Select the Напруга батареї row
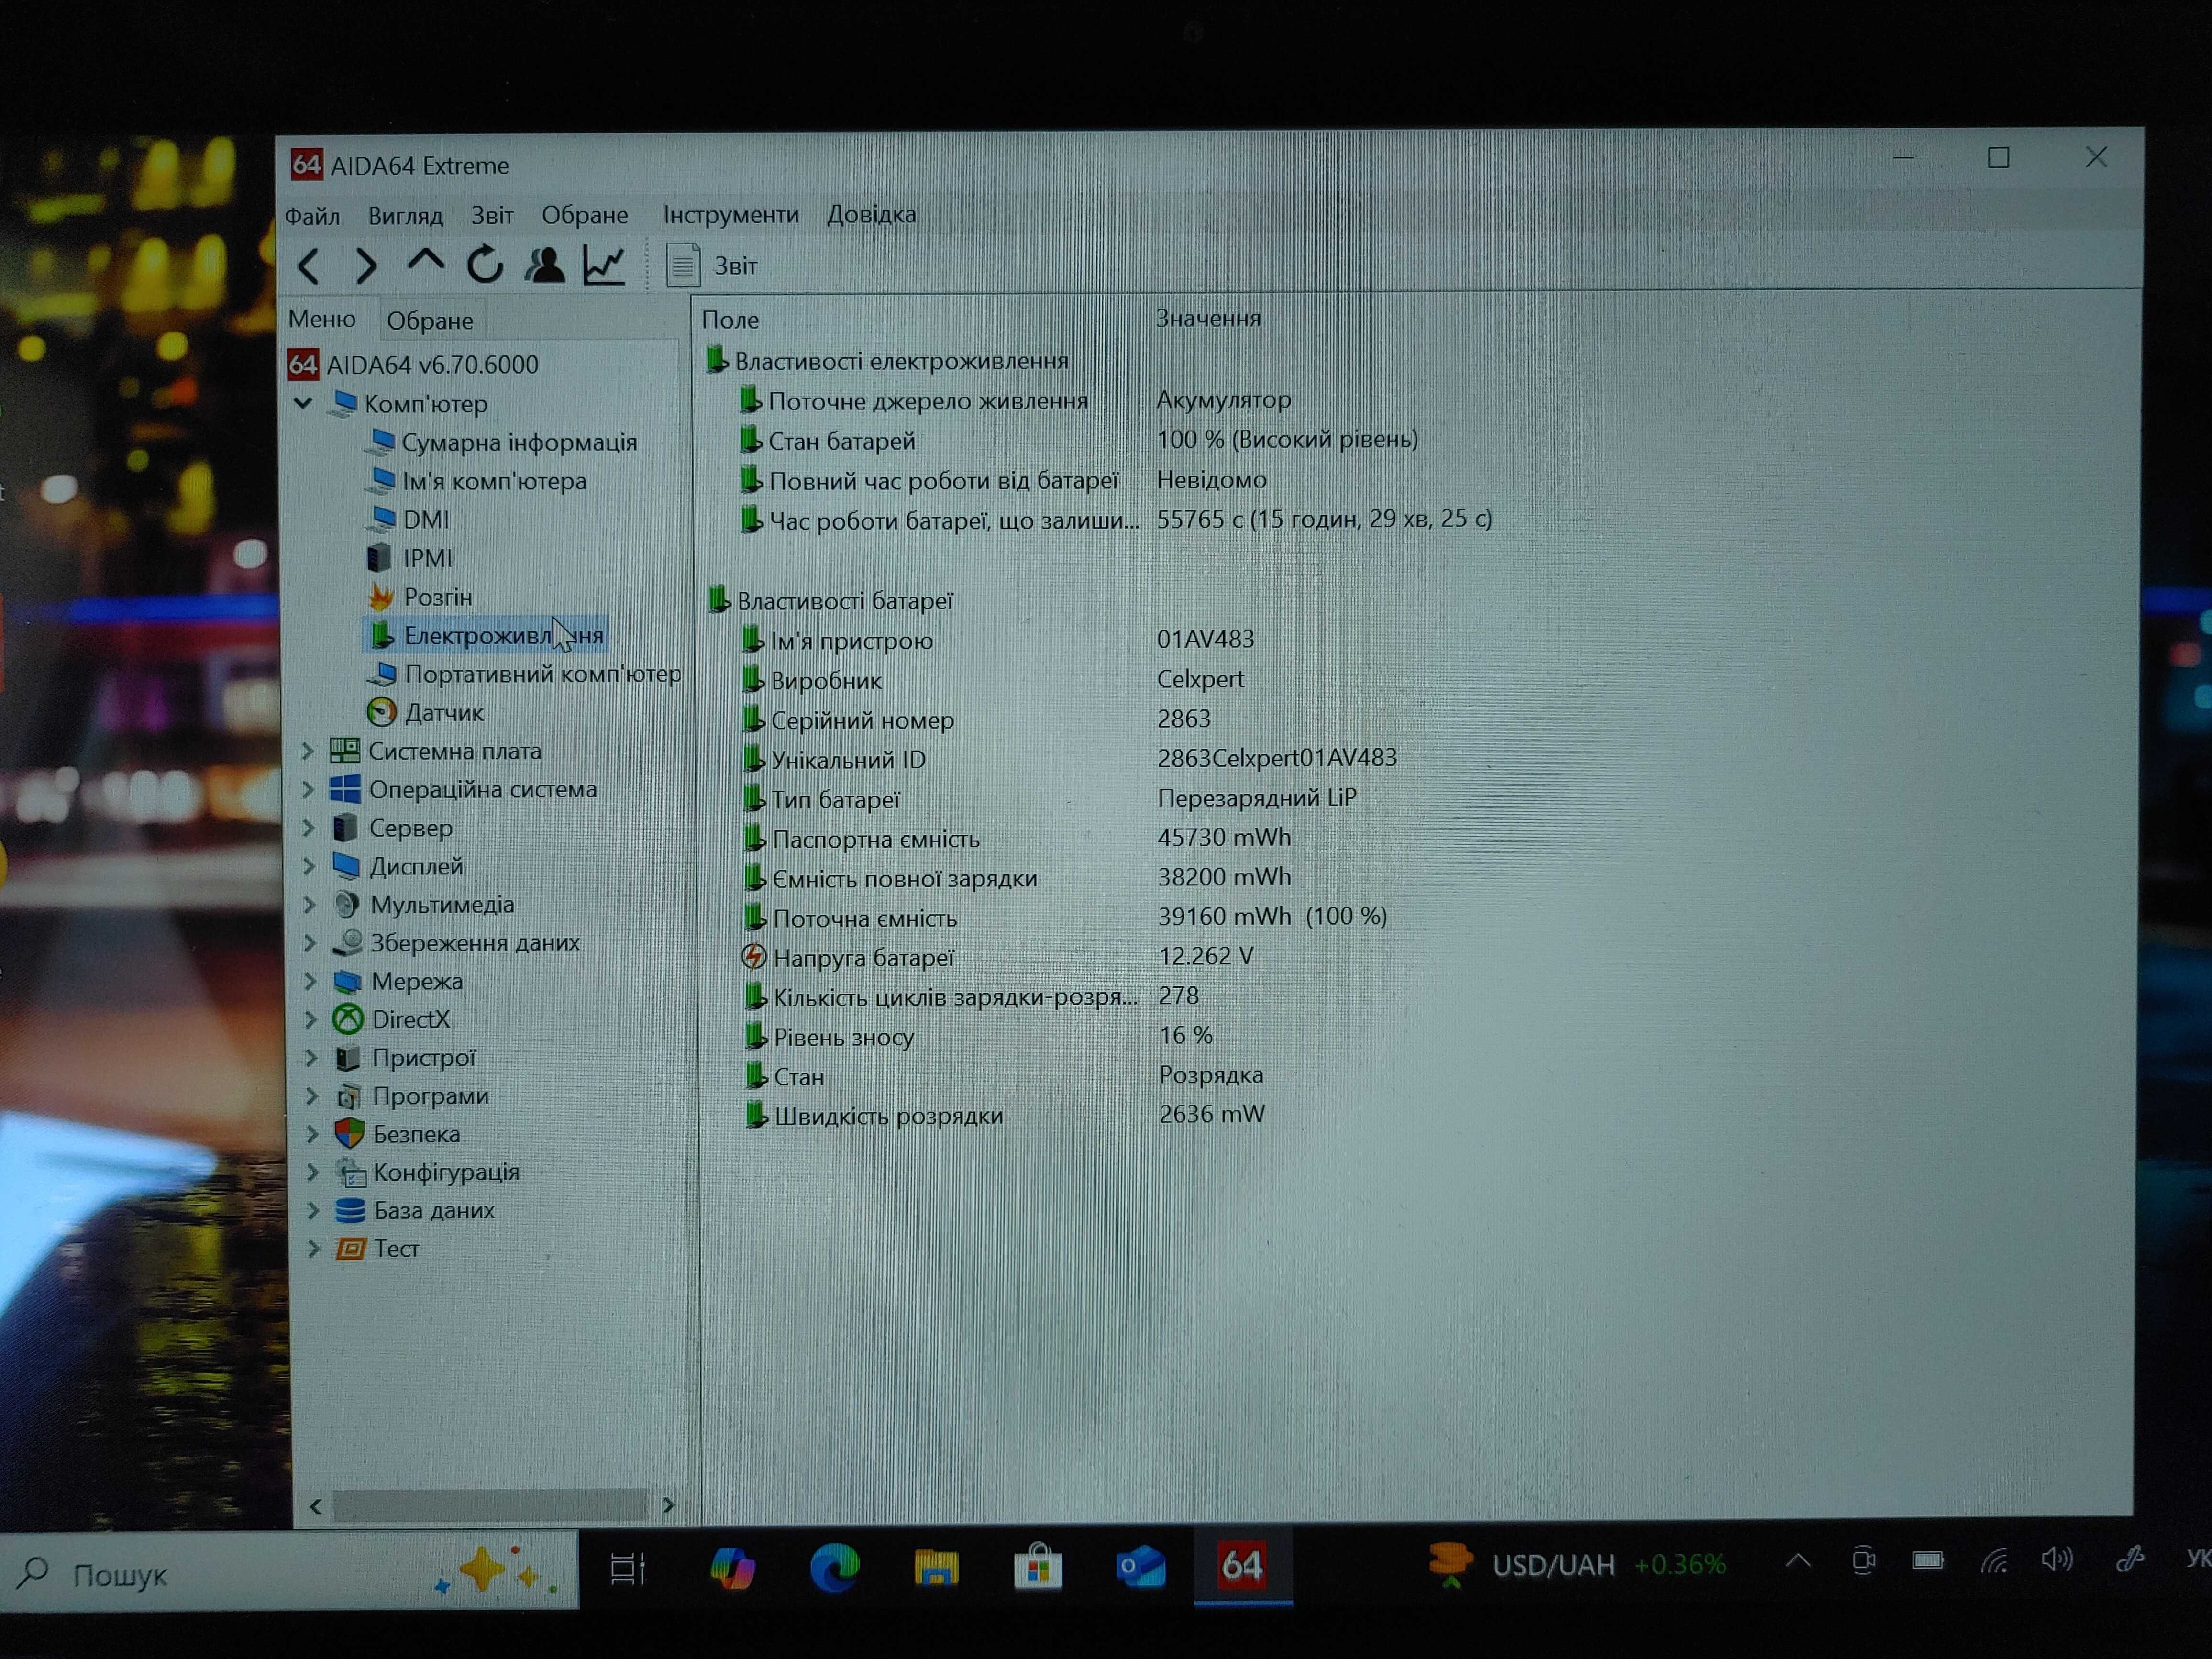This screenshot has height=1659, width=2212. click(998, 957)
